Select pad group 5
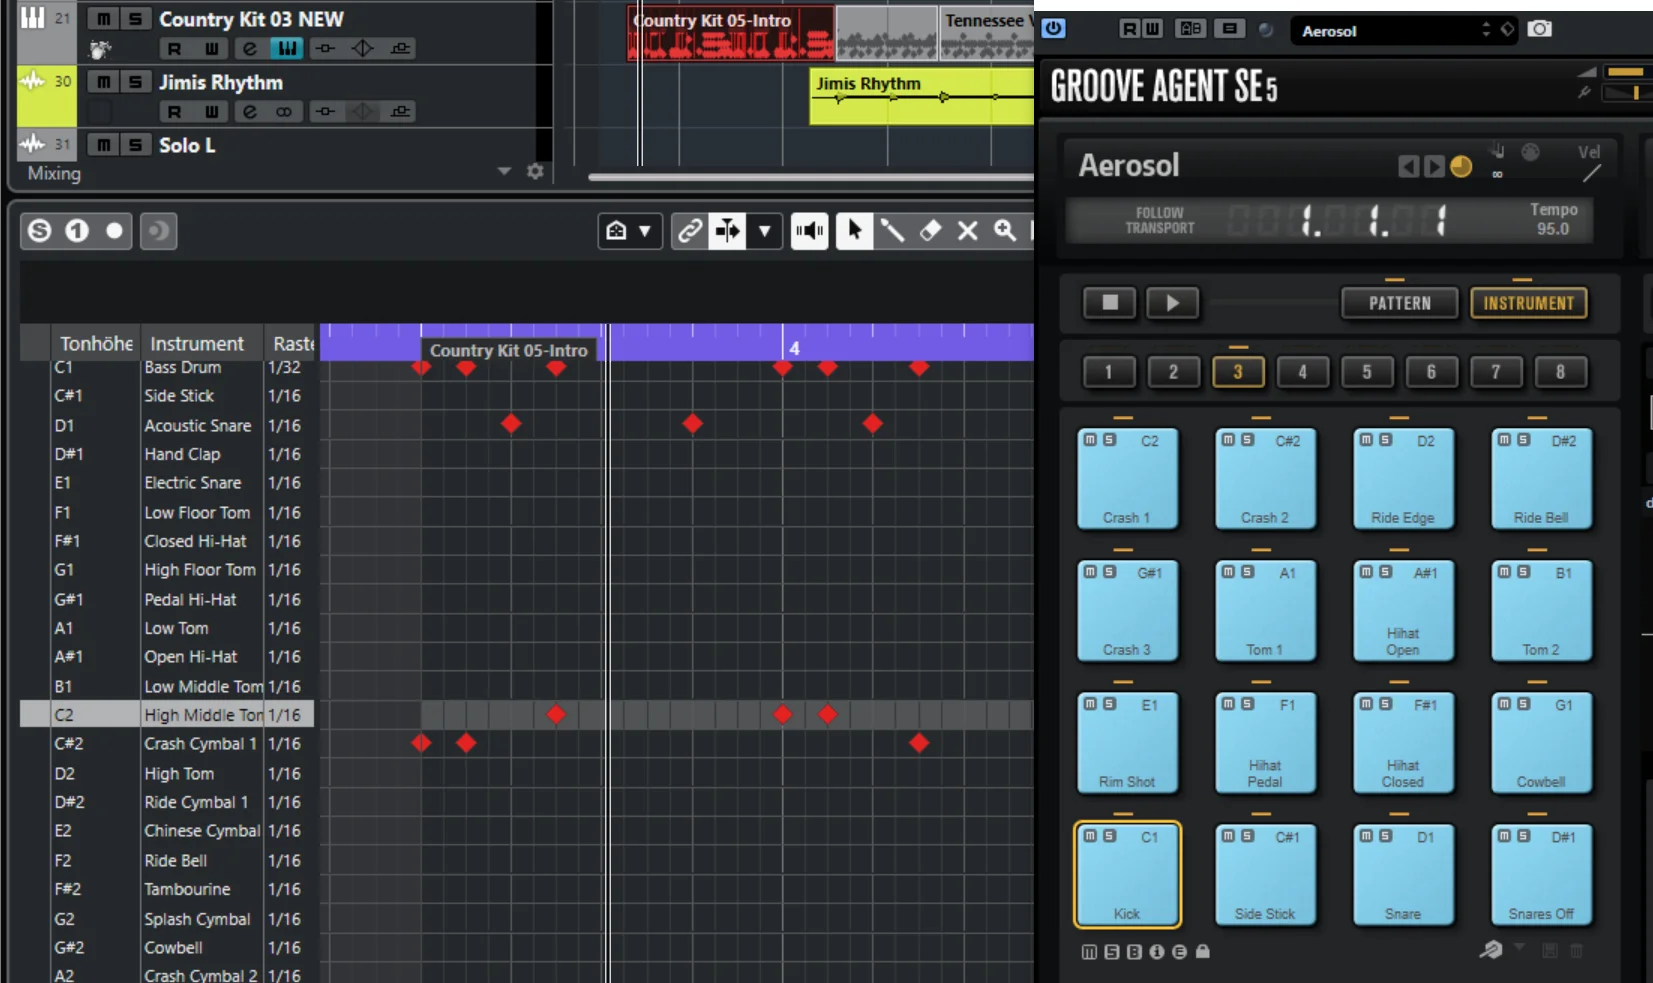Screen dimensions: 1653x983 pos(1366,372)
